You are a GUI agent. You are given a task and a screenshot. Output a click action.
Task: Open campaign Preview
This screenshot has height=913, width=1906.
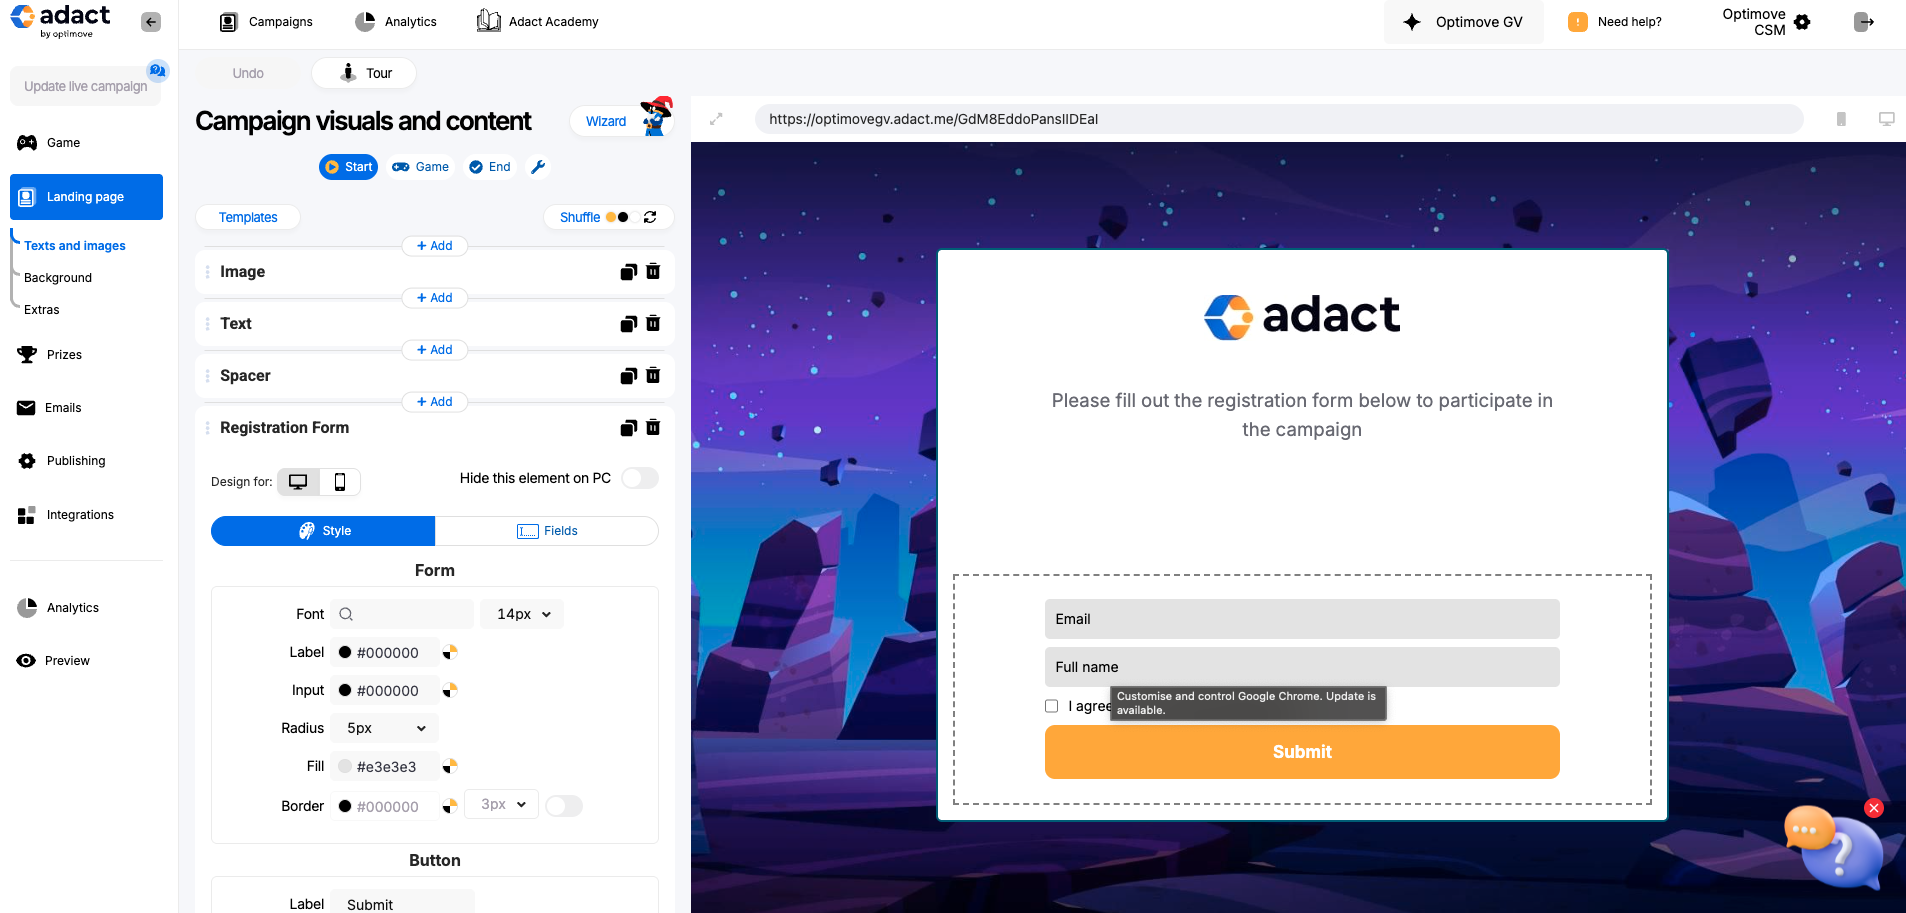54,661
